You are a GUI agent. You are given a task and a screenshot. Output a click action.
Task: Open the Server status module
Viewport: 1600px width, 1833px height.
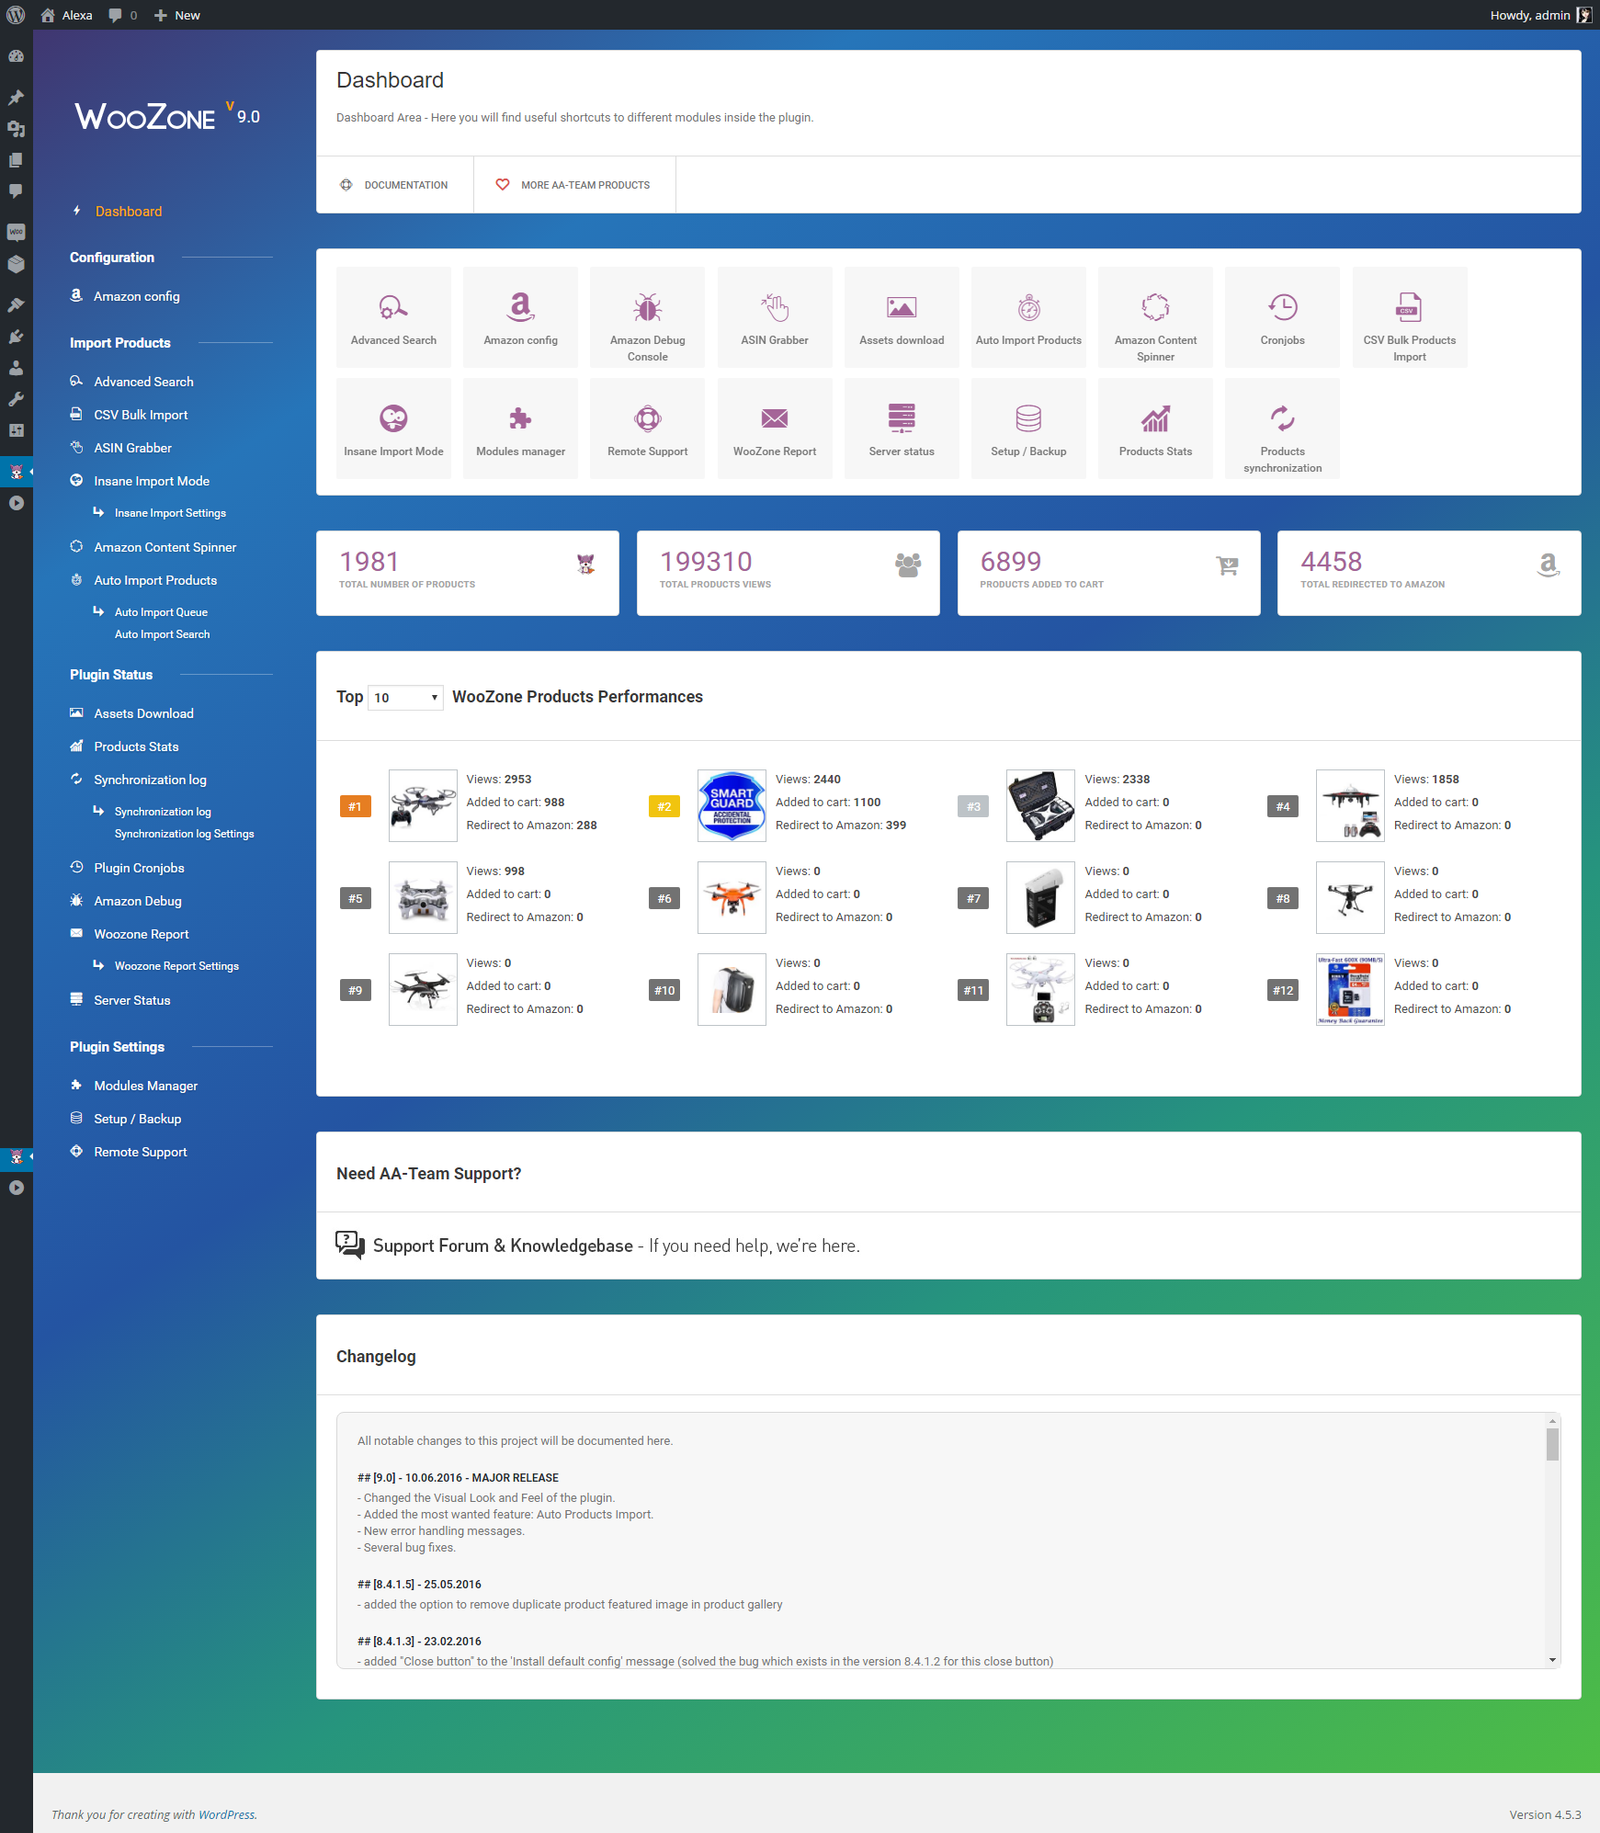click(901, 428)
